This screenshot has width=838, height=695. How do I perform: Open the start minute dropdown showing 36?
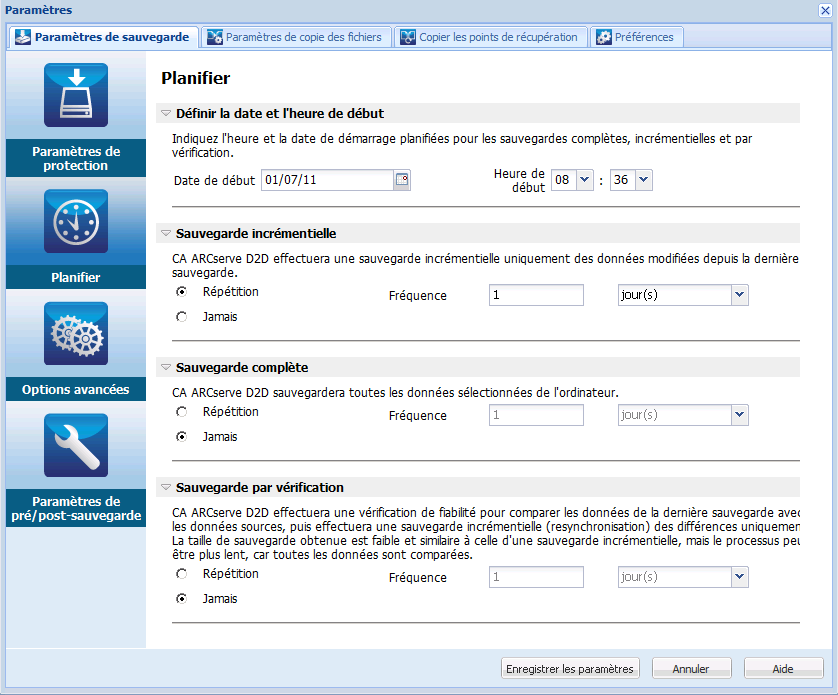pos(643,180)
